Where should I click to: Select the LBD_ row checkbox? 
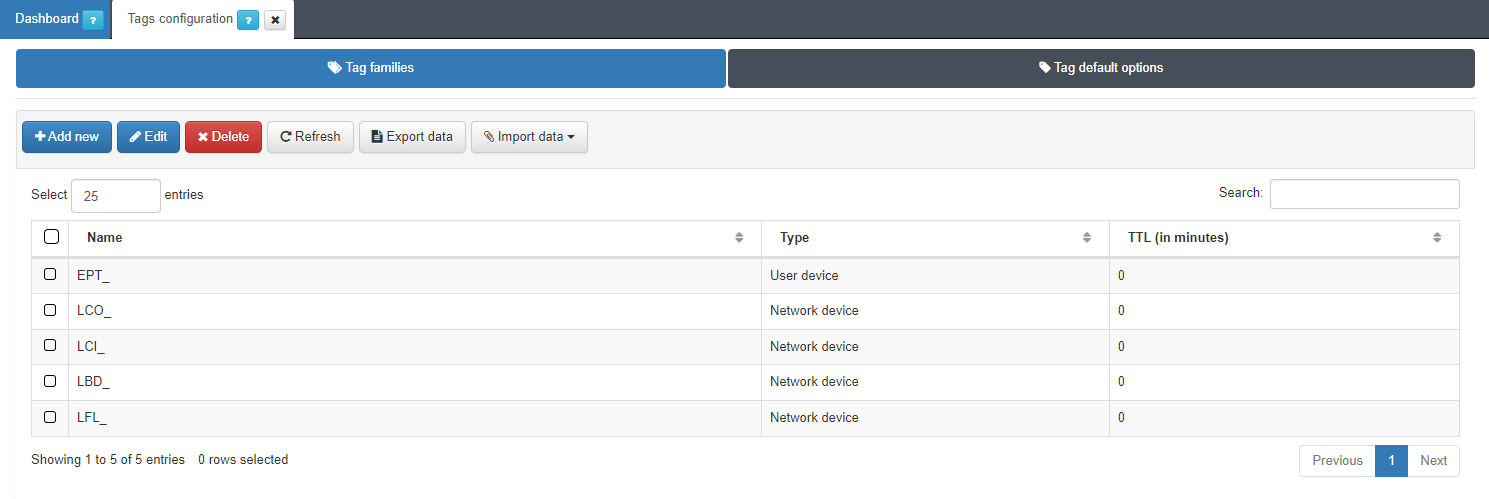click(50, 381)
